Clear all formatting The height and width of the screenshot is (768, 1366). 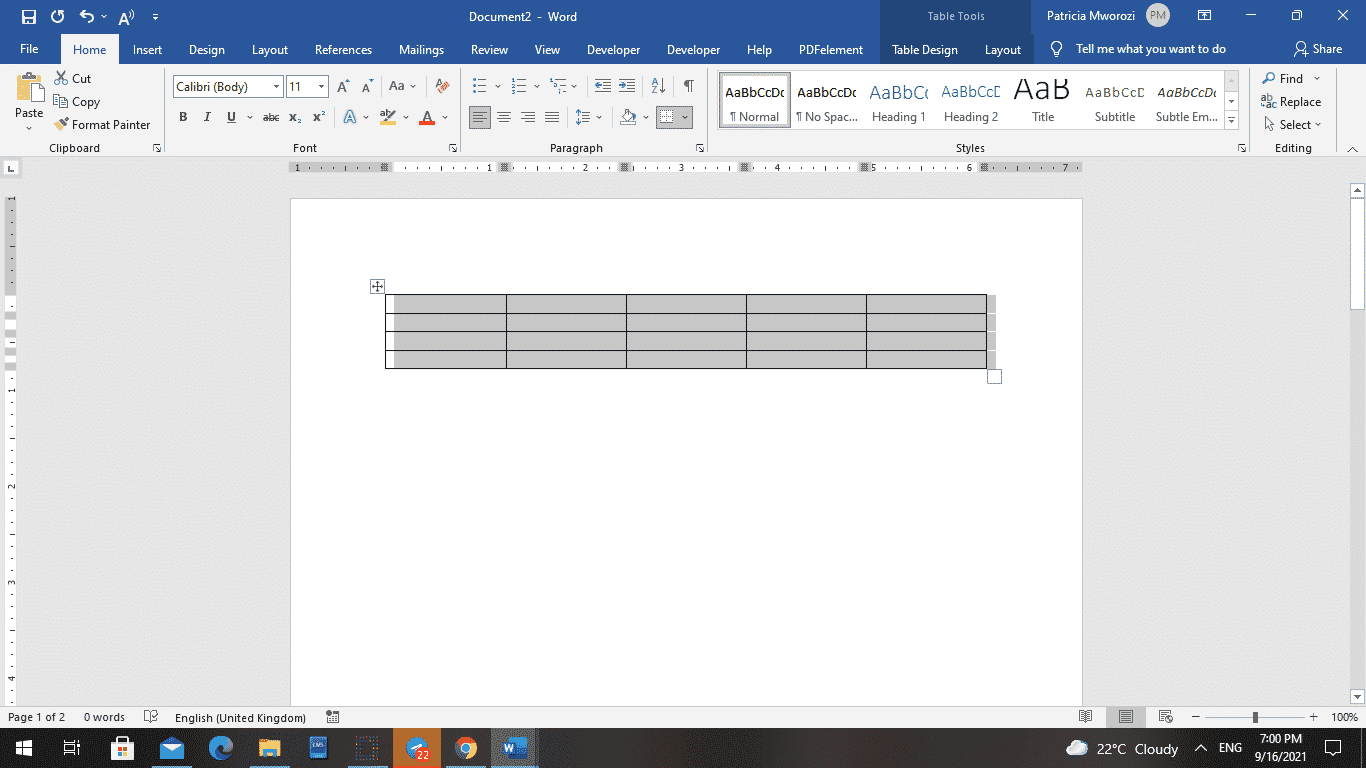[x=442, y=86]
